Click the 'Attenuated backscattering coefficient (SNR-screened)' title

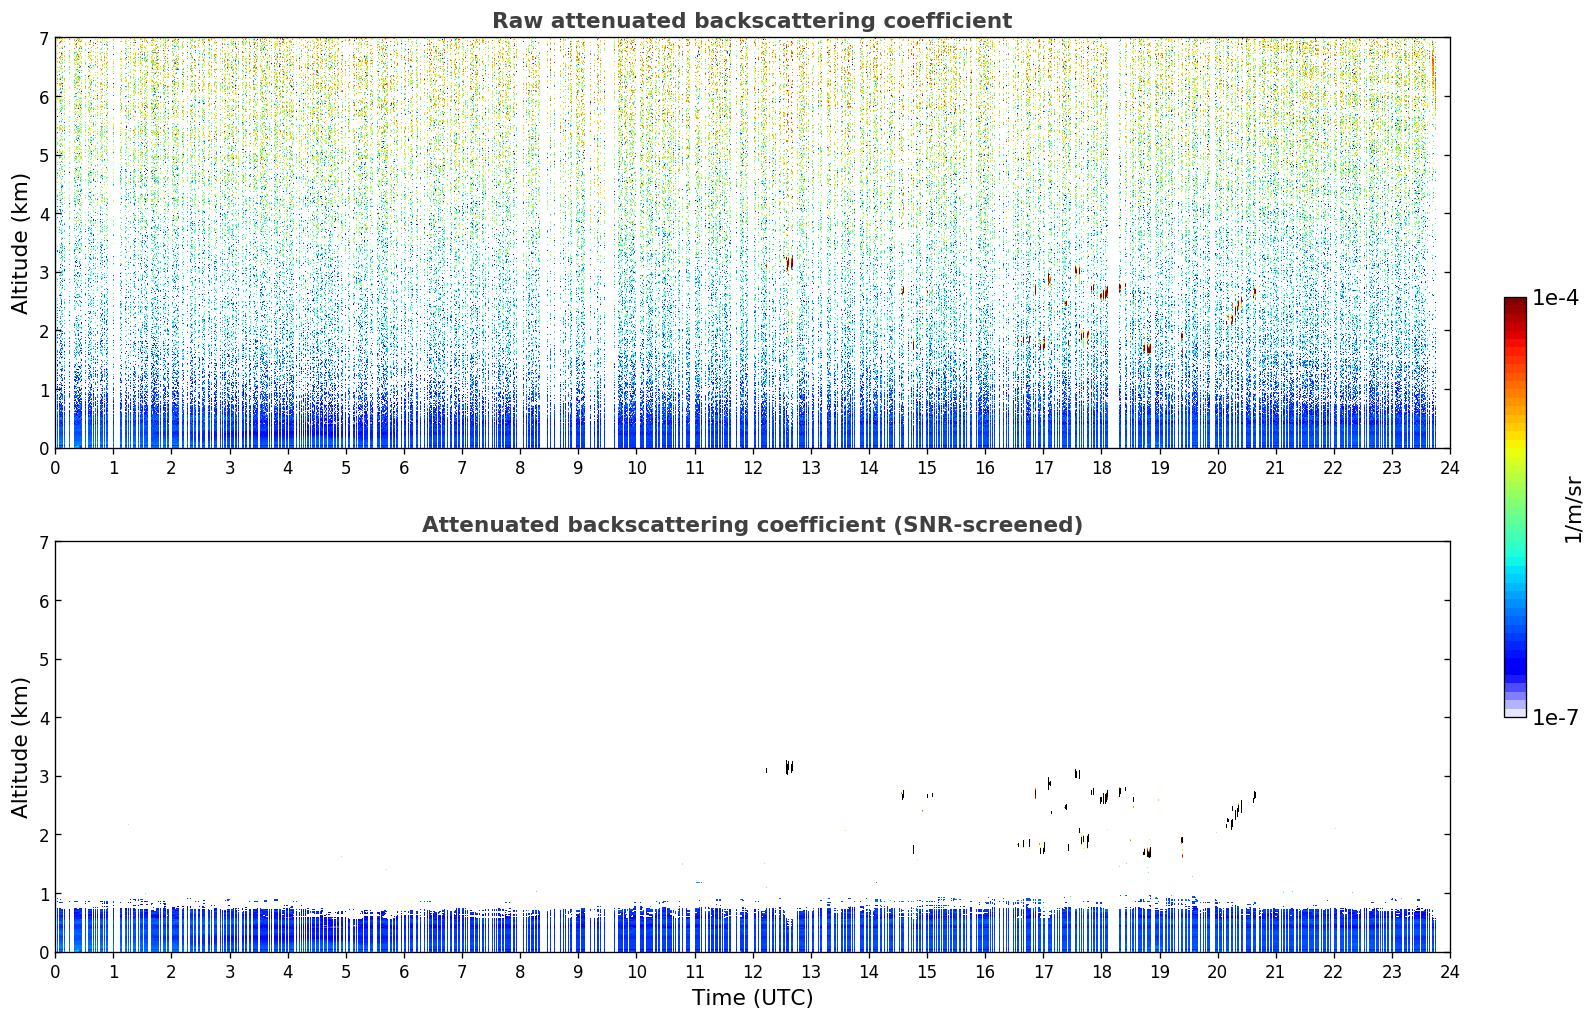click(752, 525)
